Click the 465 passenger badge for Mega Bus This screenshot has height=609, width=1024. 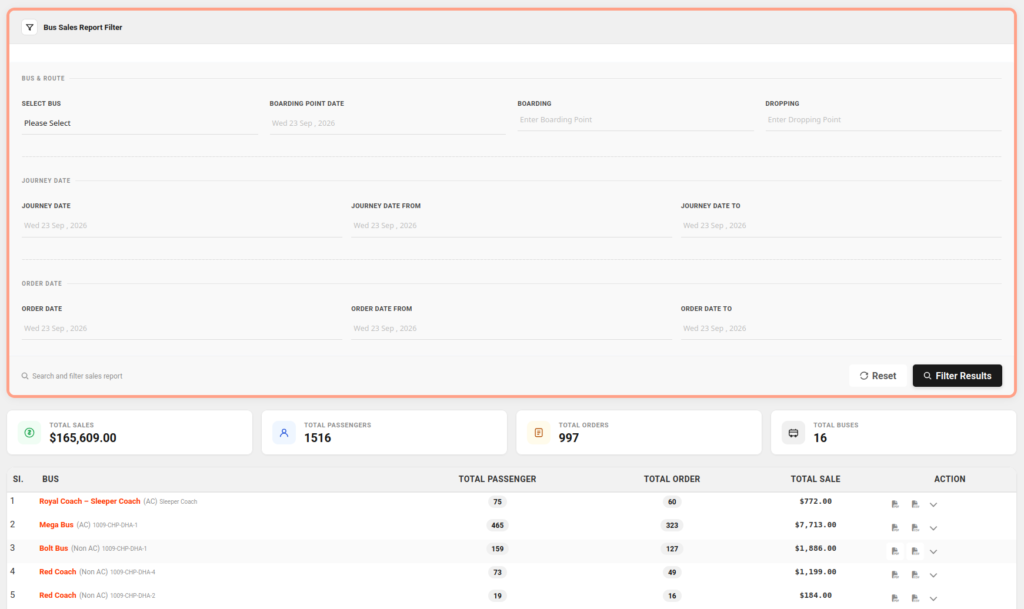click(x=497, y=525)
